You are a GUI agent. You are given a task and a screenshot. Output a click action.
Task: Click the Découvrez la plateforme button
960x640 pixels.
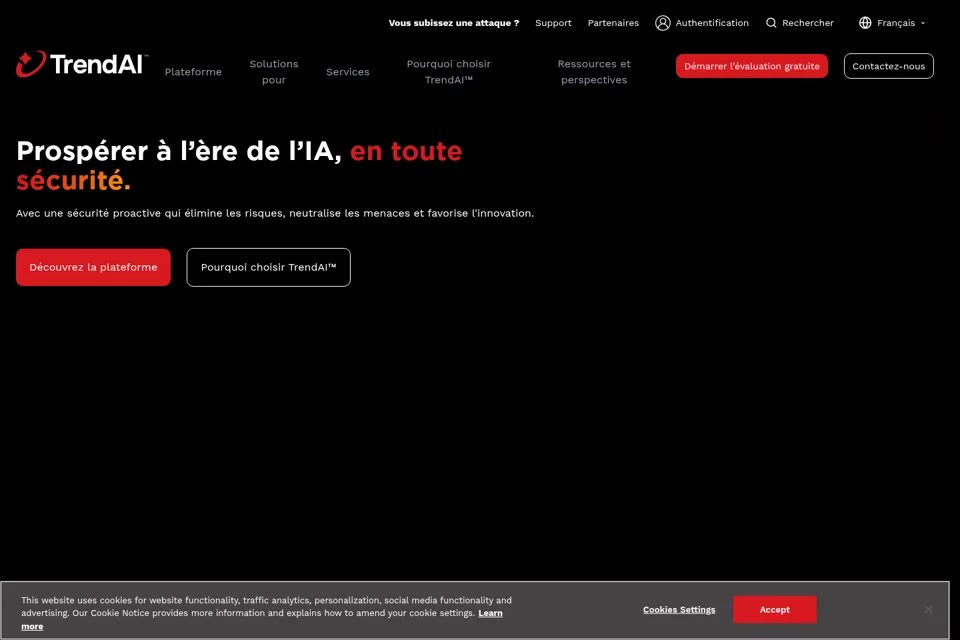(x=93, y=267)
